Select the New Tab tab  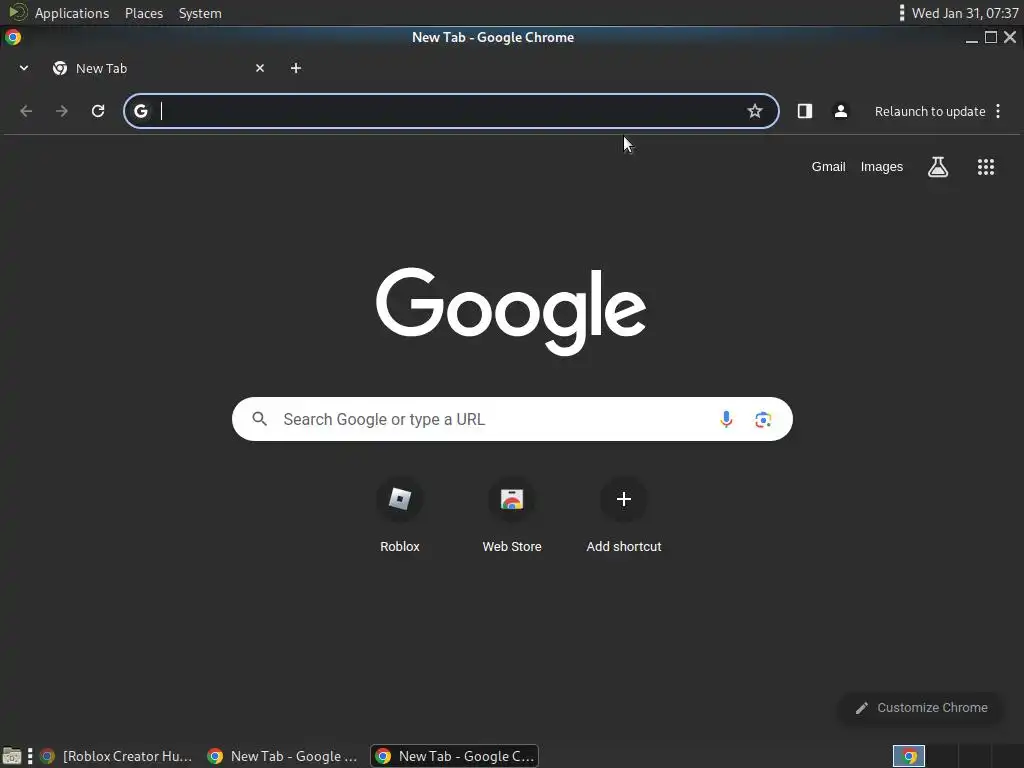point(157,68)
